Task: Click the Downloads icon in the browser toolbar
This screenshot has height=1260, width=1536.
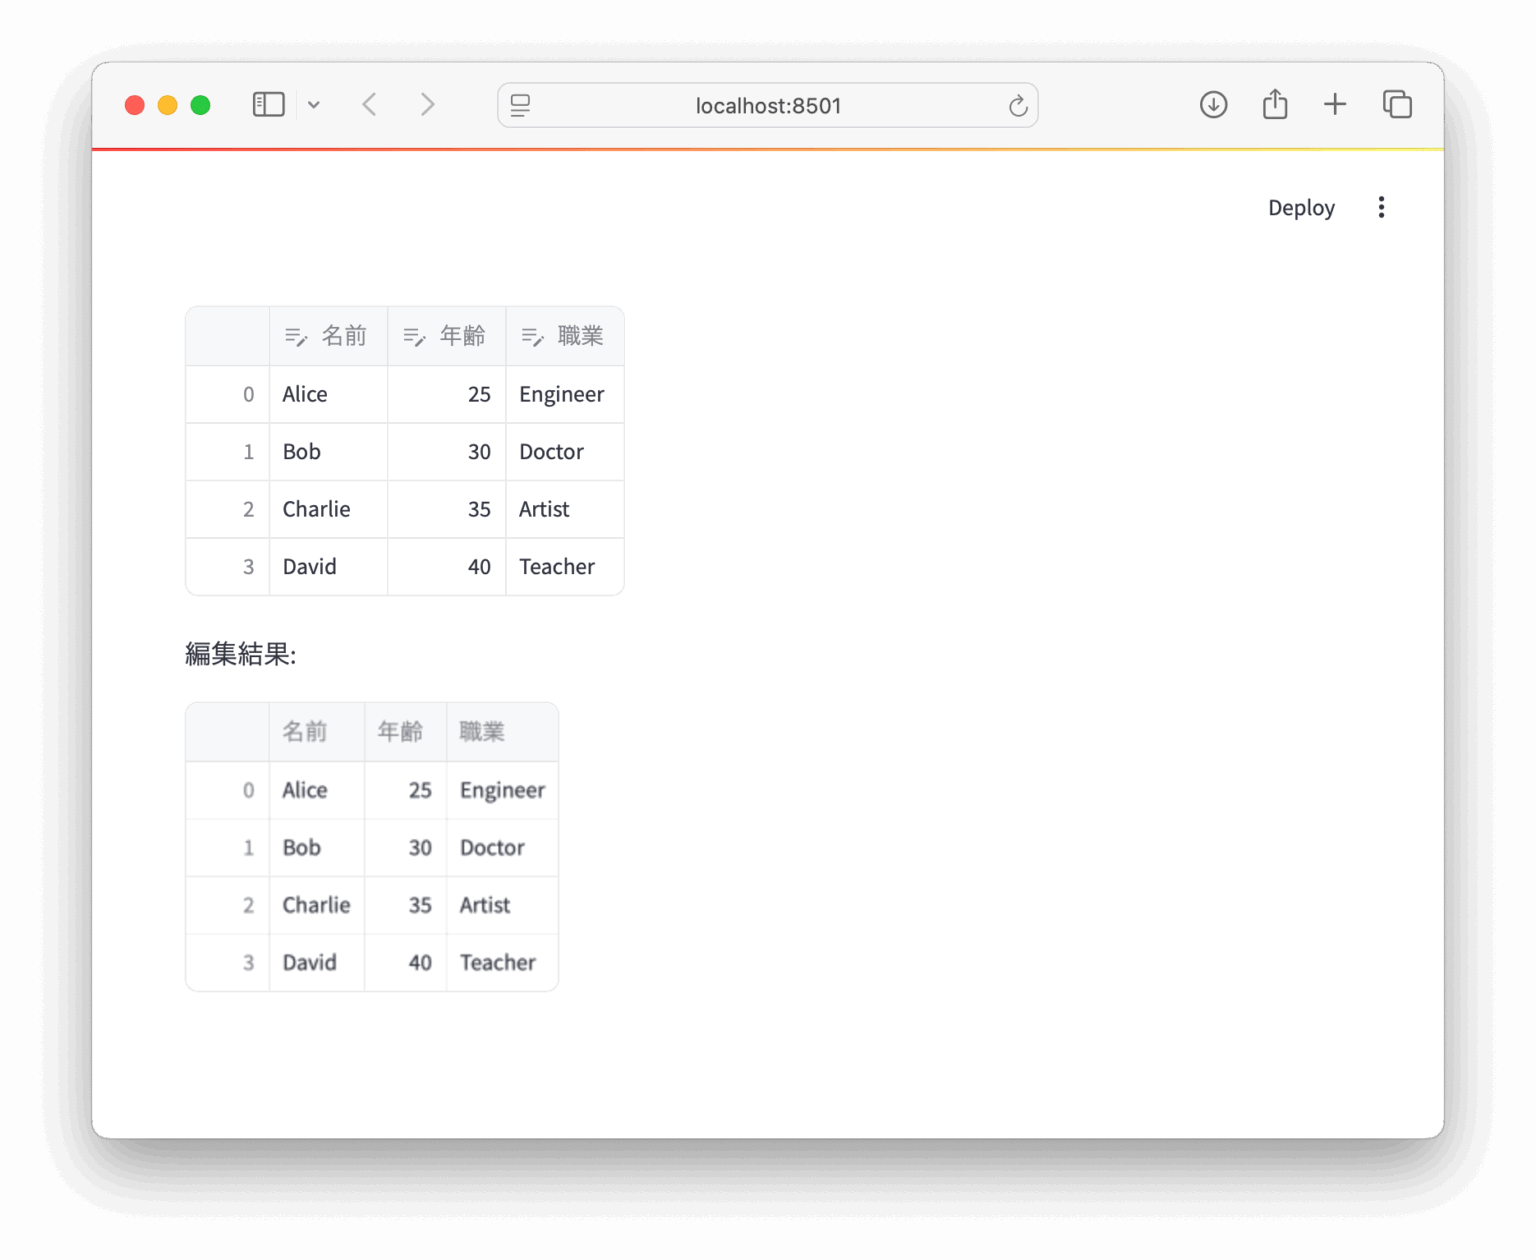Action: [1213, 104]
